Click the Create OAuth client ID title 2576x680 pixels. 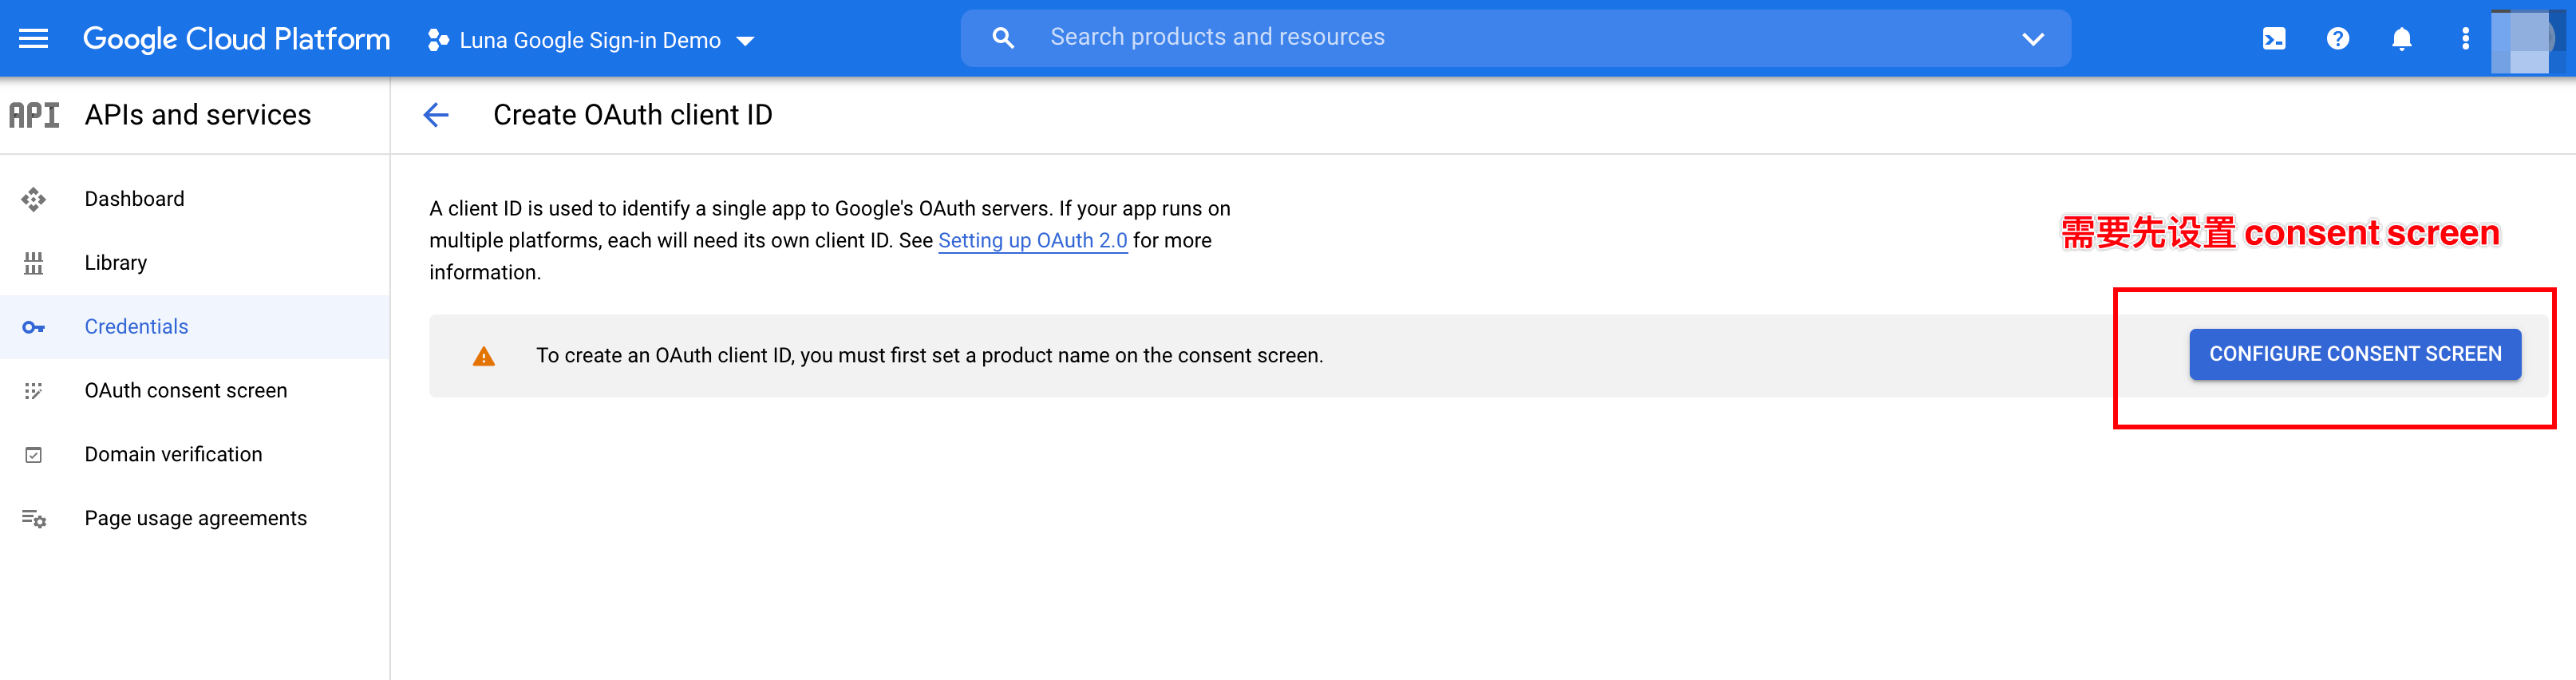point(633,115)
